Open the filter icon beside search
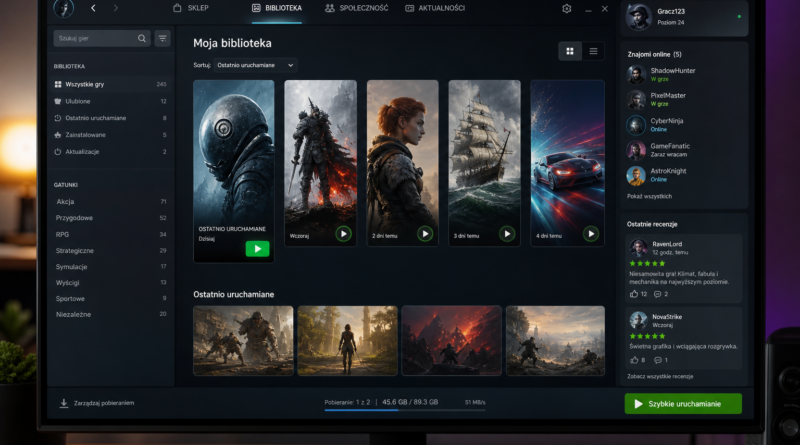Screen dimensions: 800x445 click(162, 38)
